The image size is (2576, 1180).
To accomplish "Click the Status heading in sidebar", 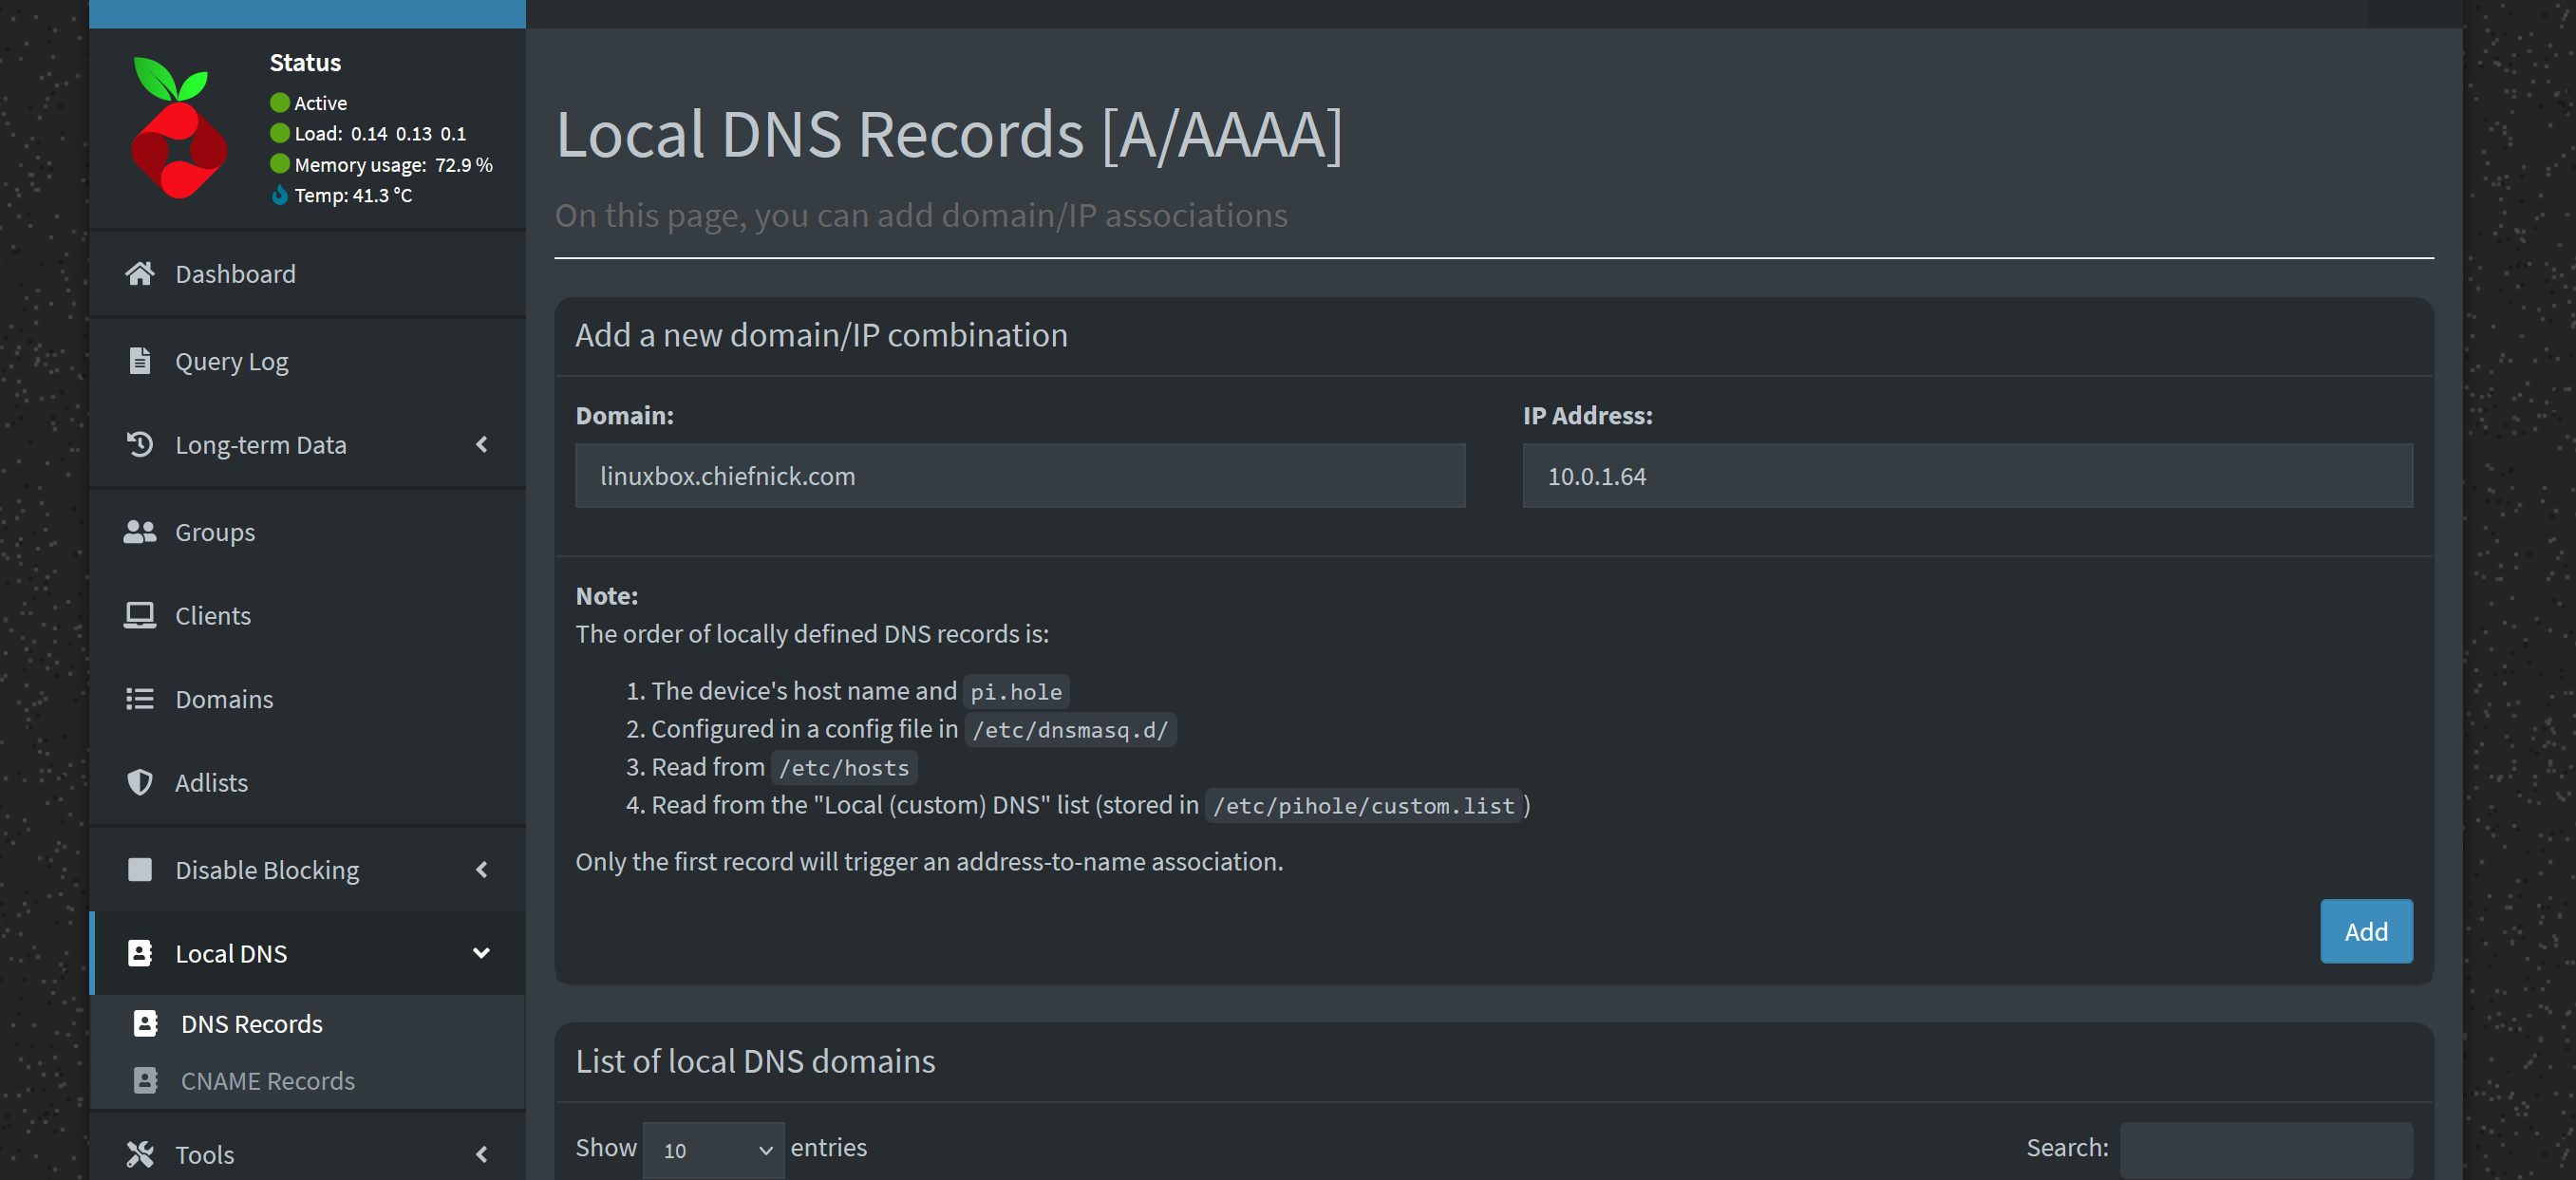I will (x=305, y=62).
